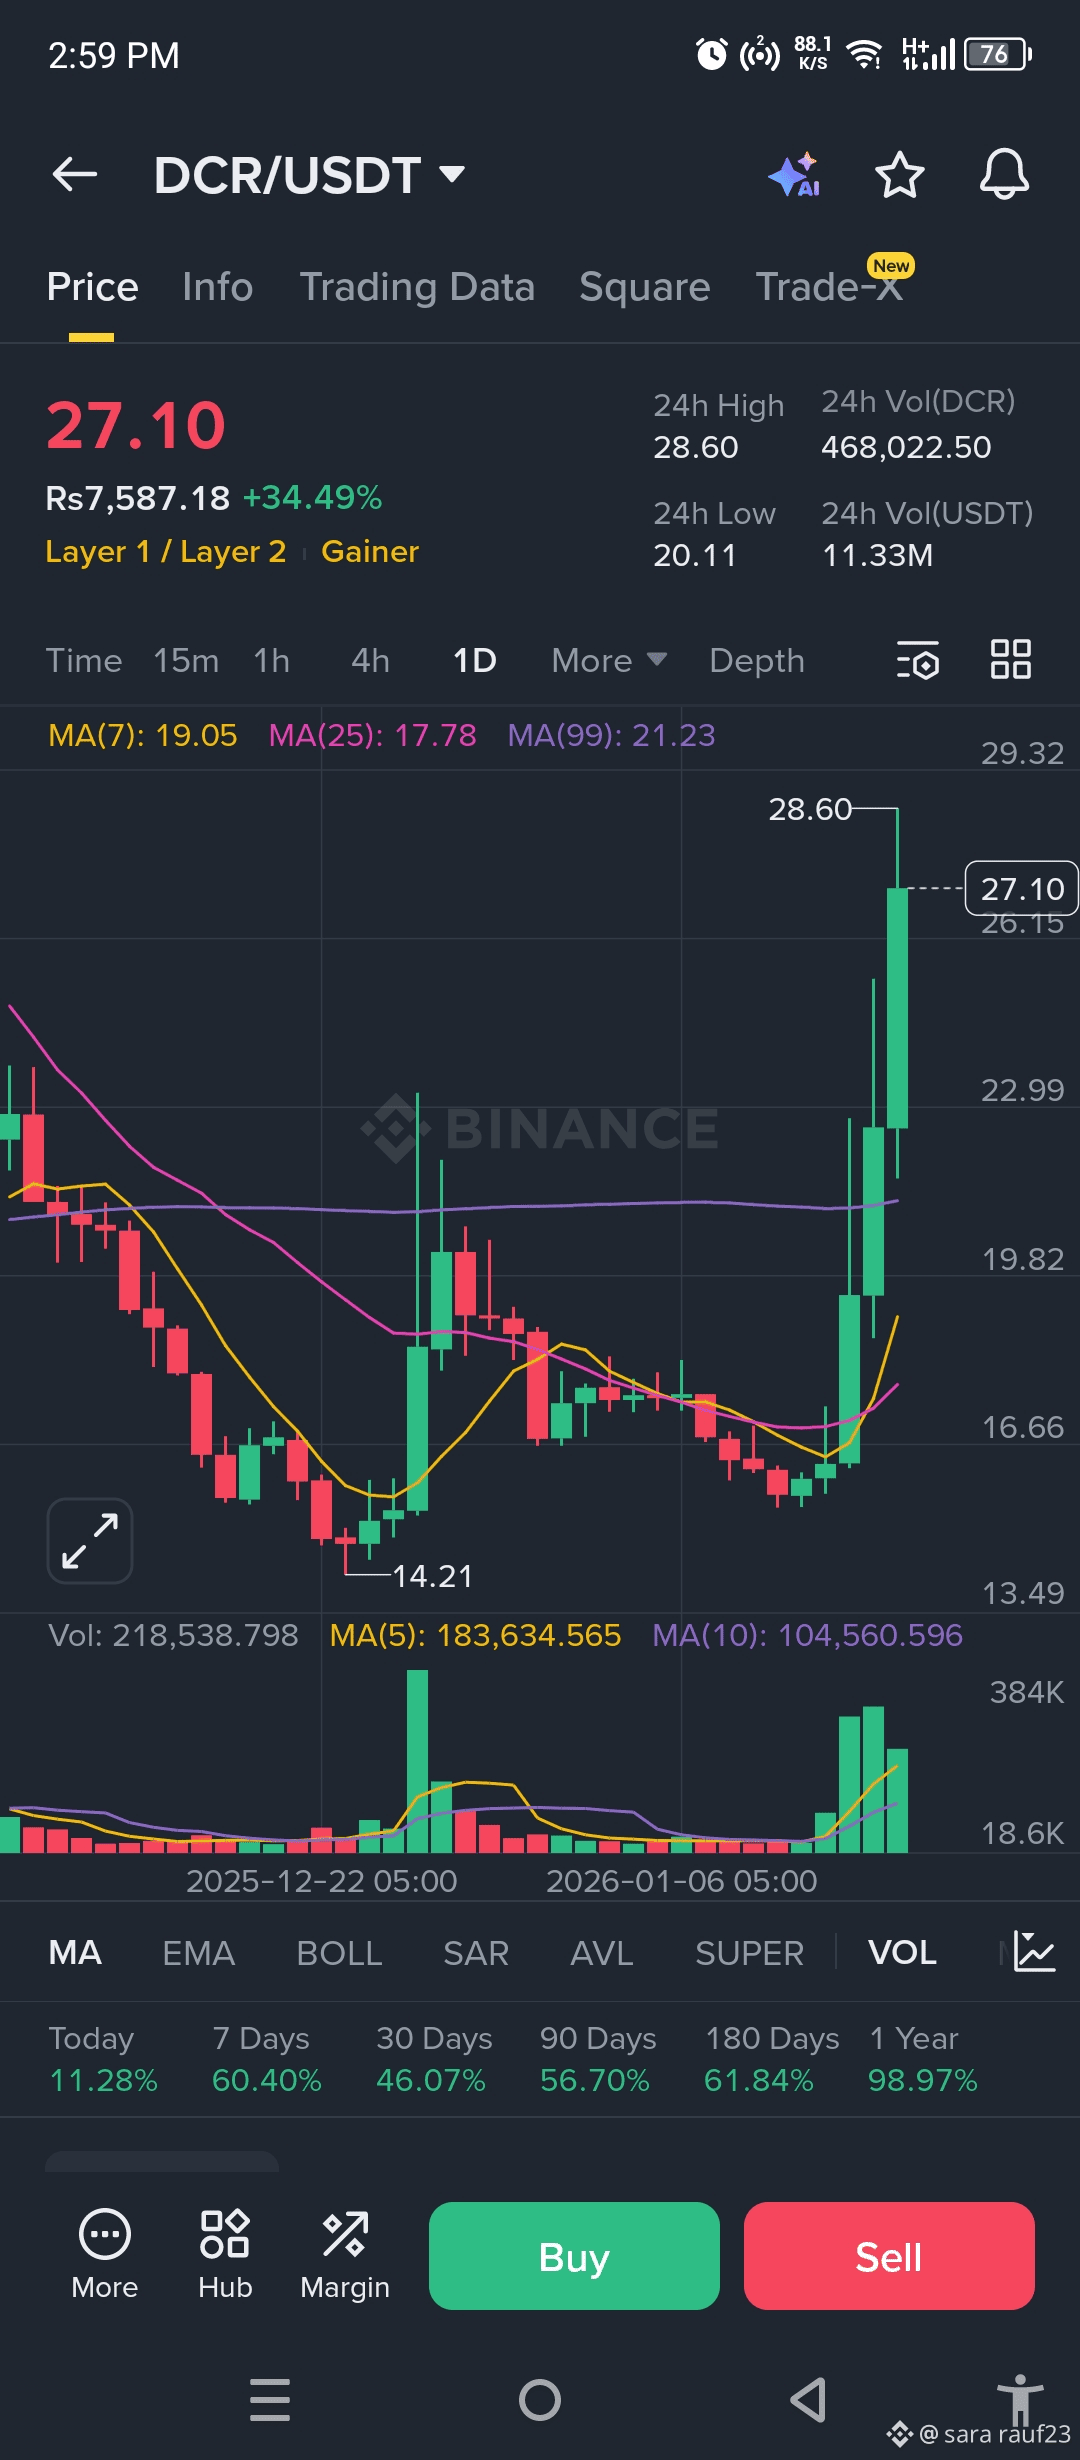
Task: Switch to the Info tab
Action: (217, 288)
